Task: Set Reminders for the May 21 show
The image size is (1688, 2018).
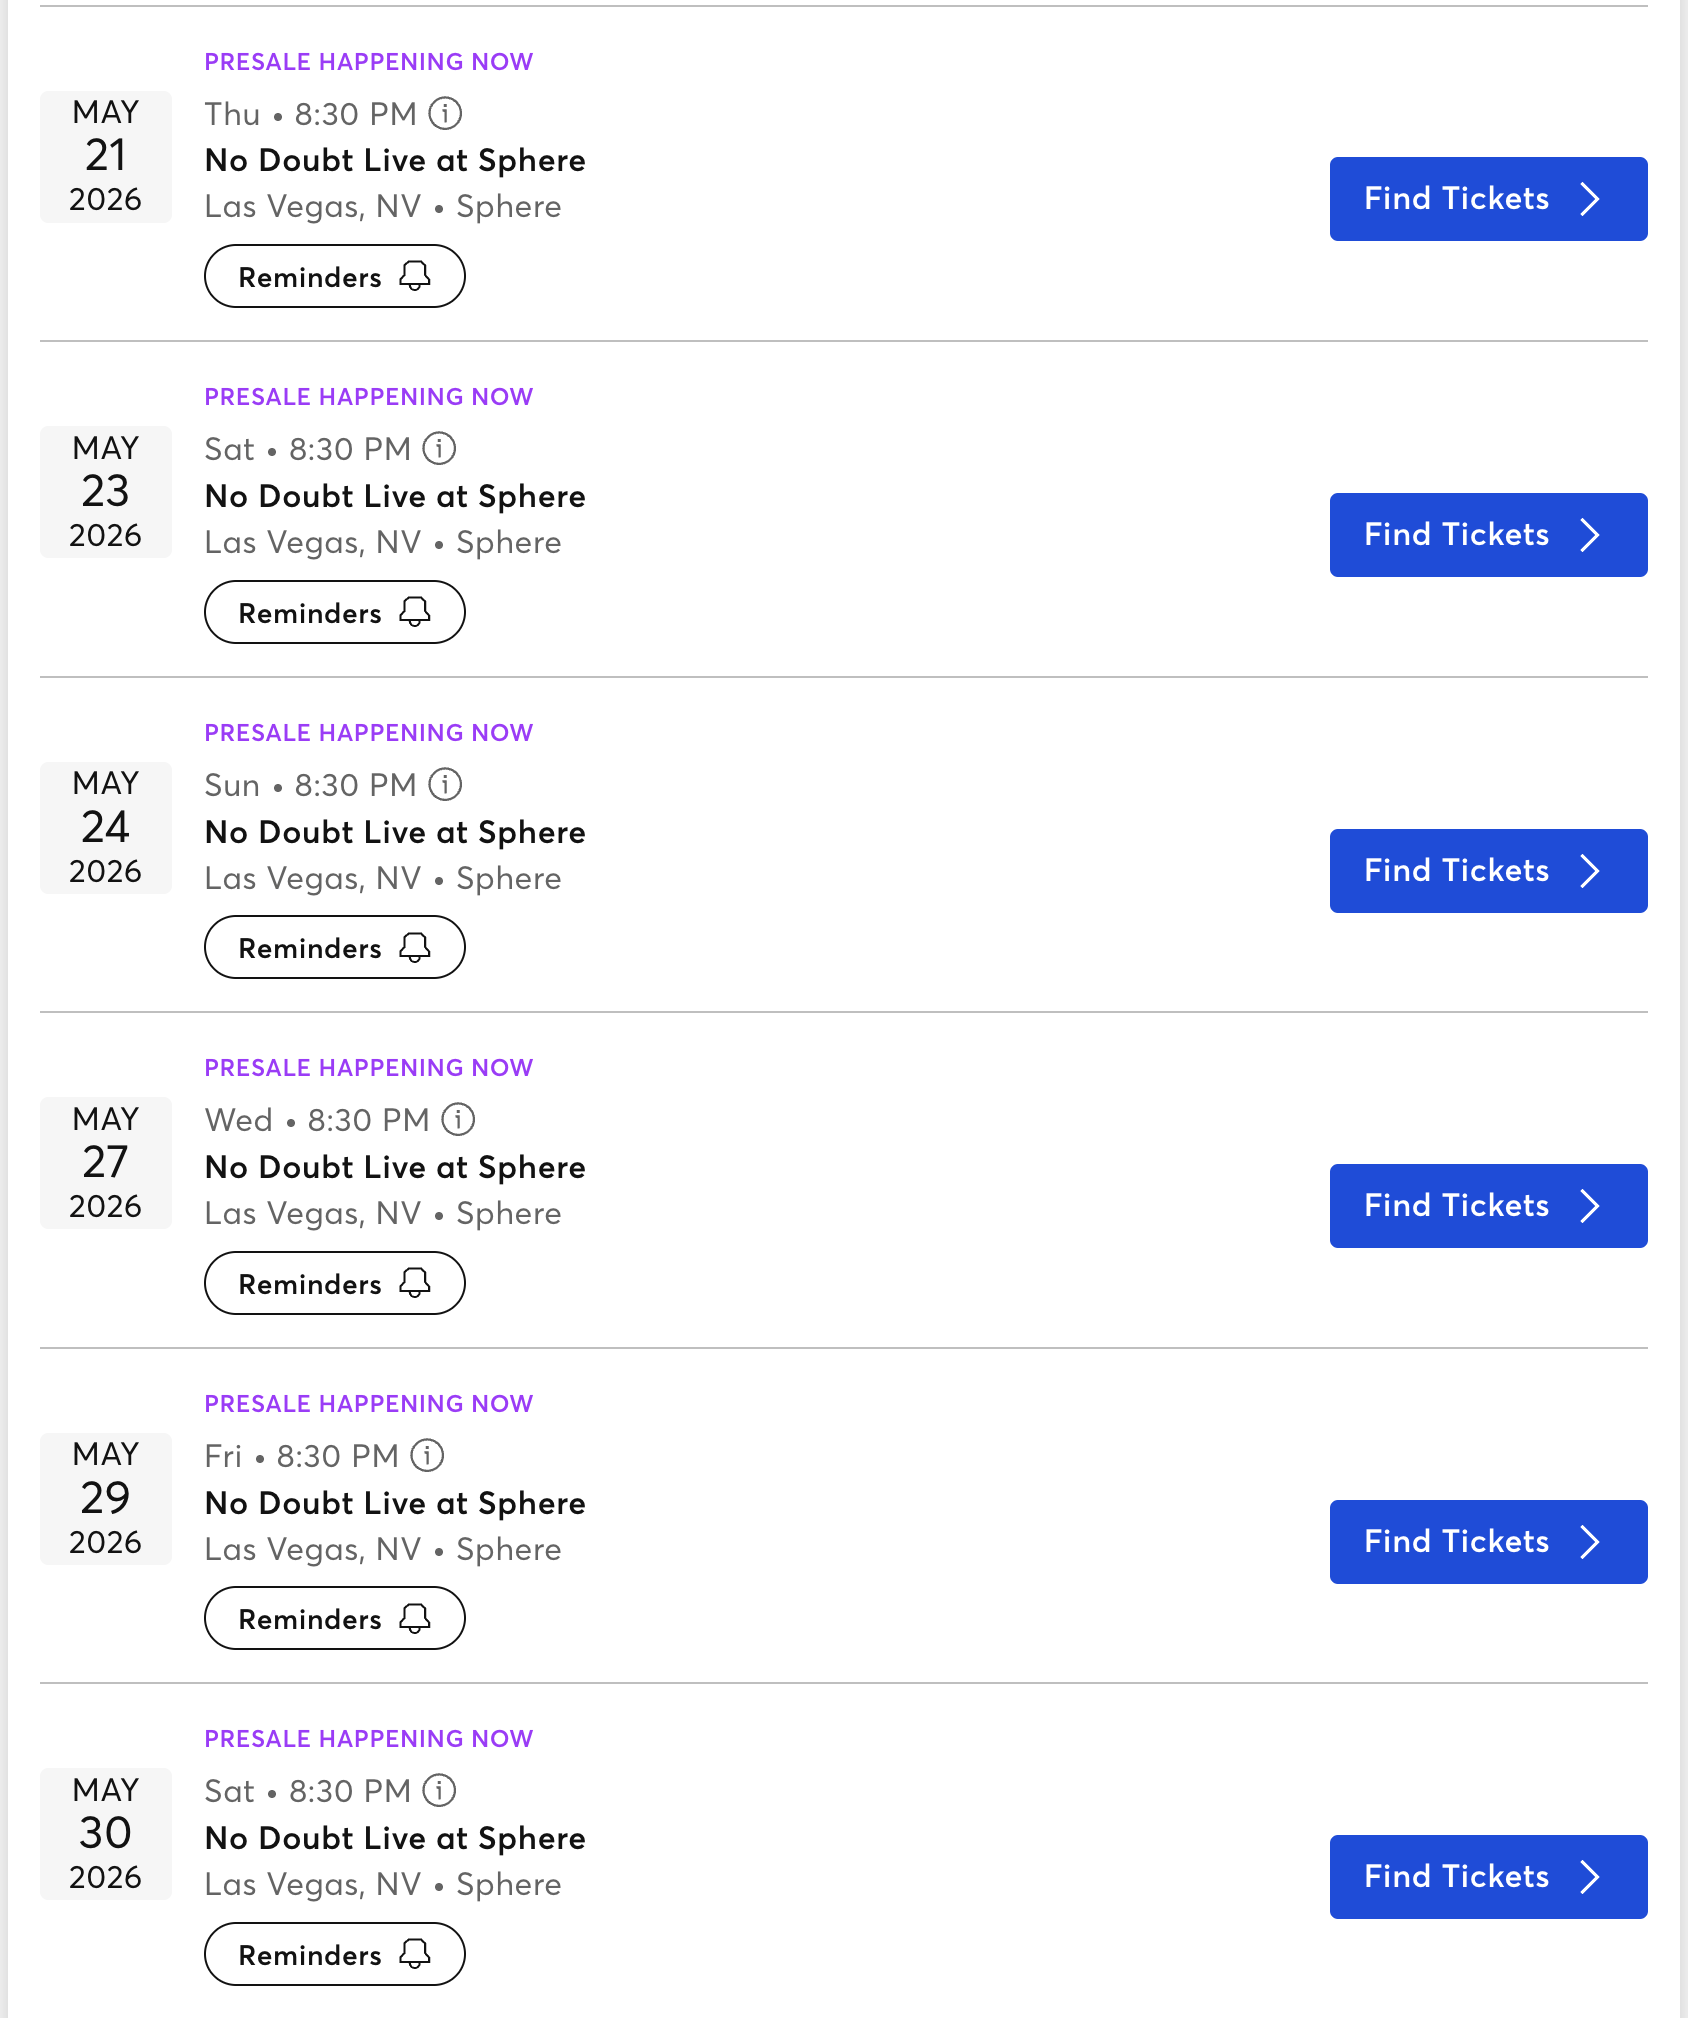Action: tap(334, 277)
